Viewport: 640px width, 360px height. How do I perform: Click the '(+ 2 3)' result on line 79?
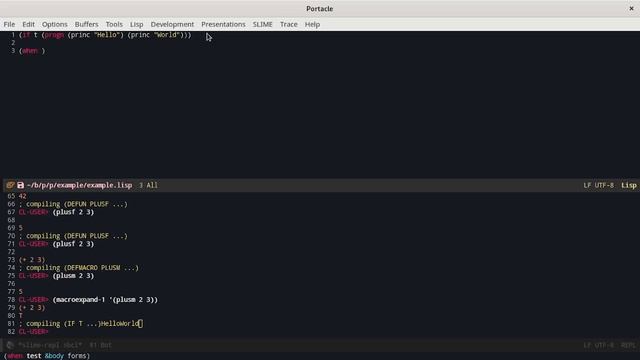click(x=32, y=307)
